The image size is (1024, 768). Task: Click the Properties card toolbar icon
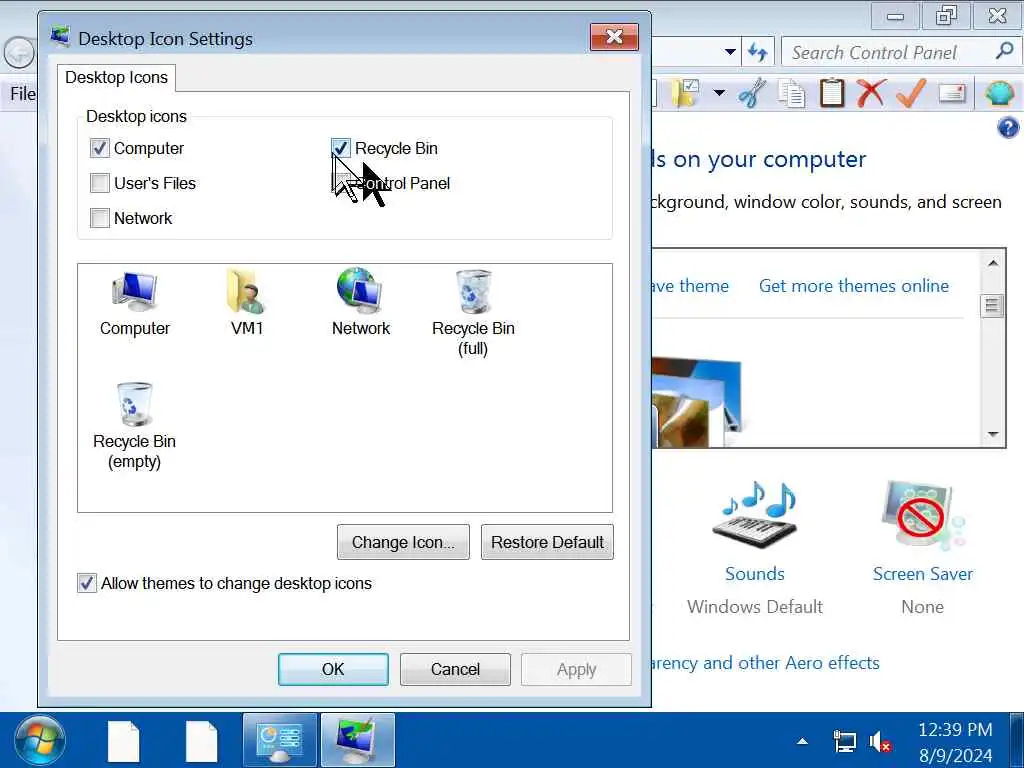952,93
